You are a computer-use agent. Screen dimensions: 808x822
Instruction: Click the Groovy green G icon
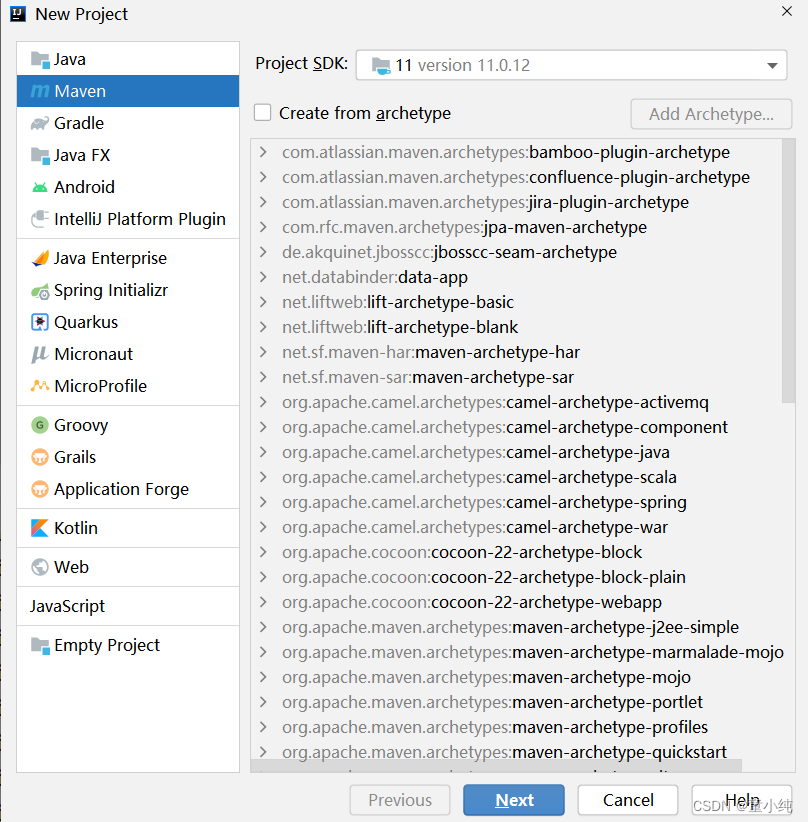click(40, 425)
